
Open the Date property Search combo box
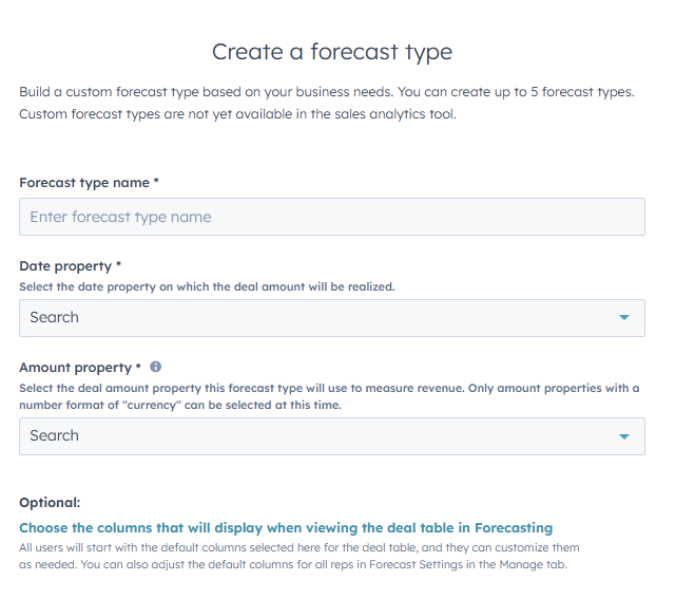(x=332, y=318)
